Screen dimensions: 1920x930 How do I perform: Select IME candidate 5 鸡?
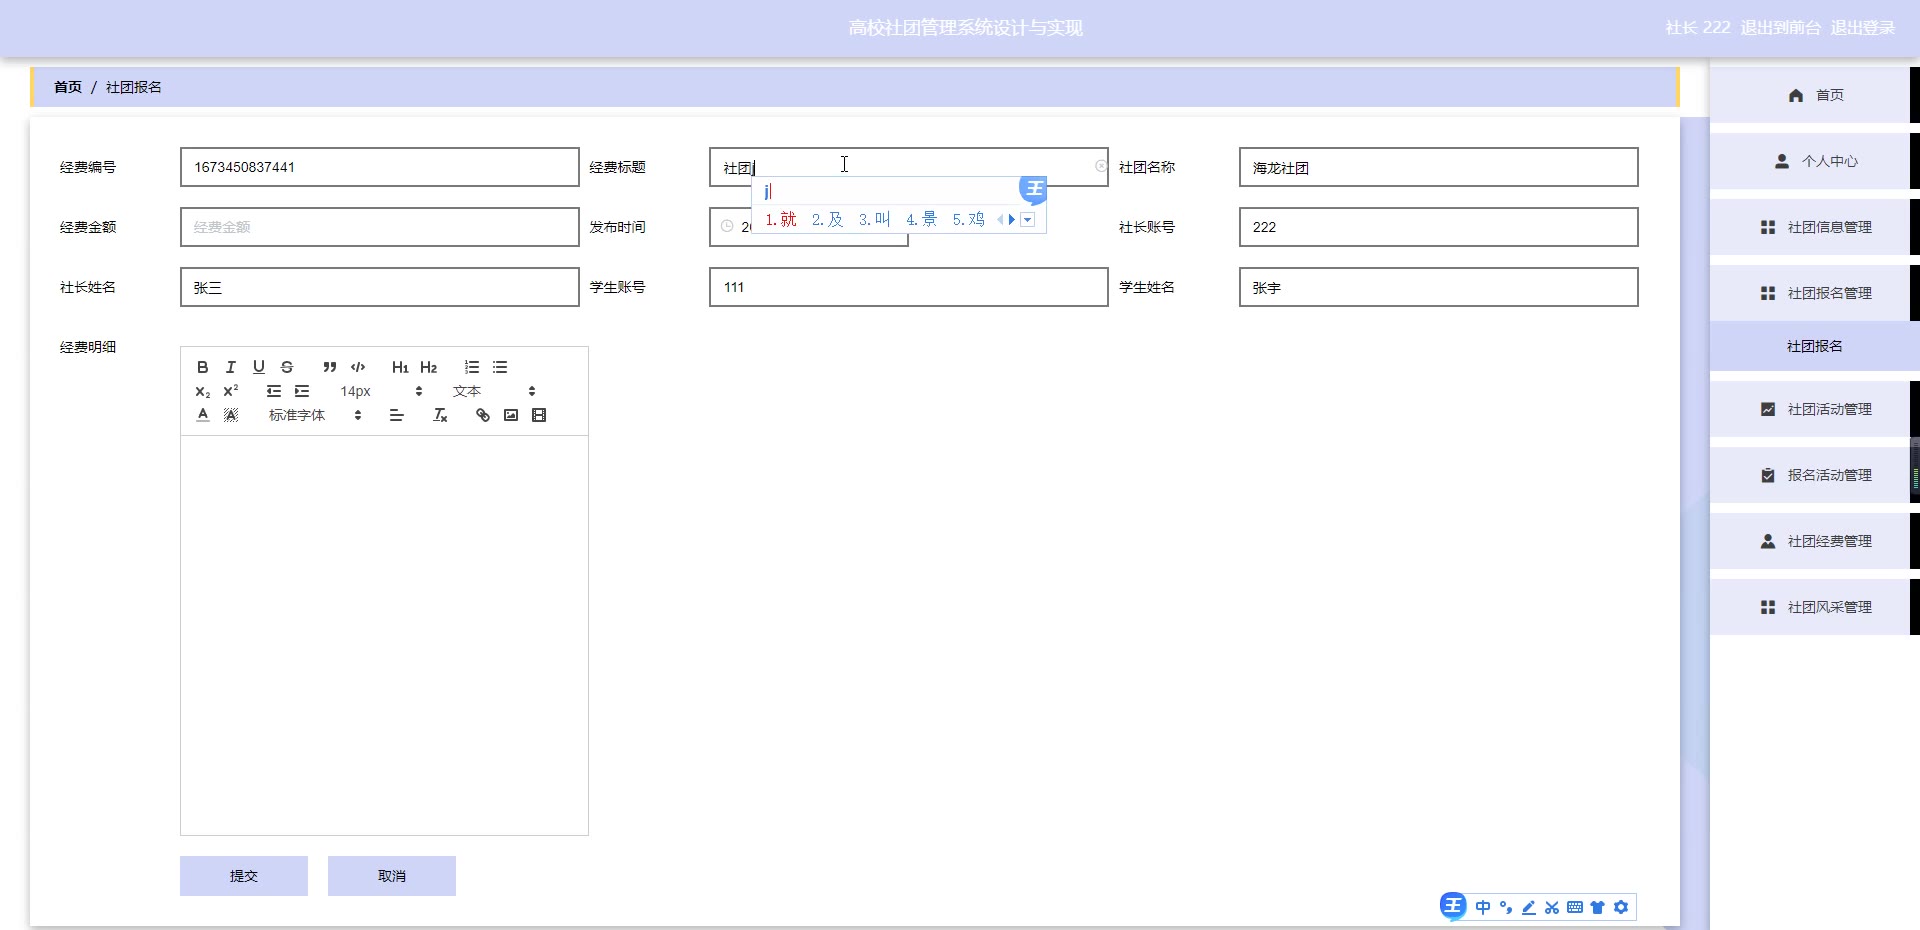(x=969, y=219)
